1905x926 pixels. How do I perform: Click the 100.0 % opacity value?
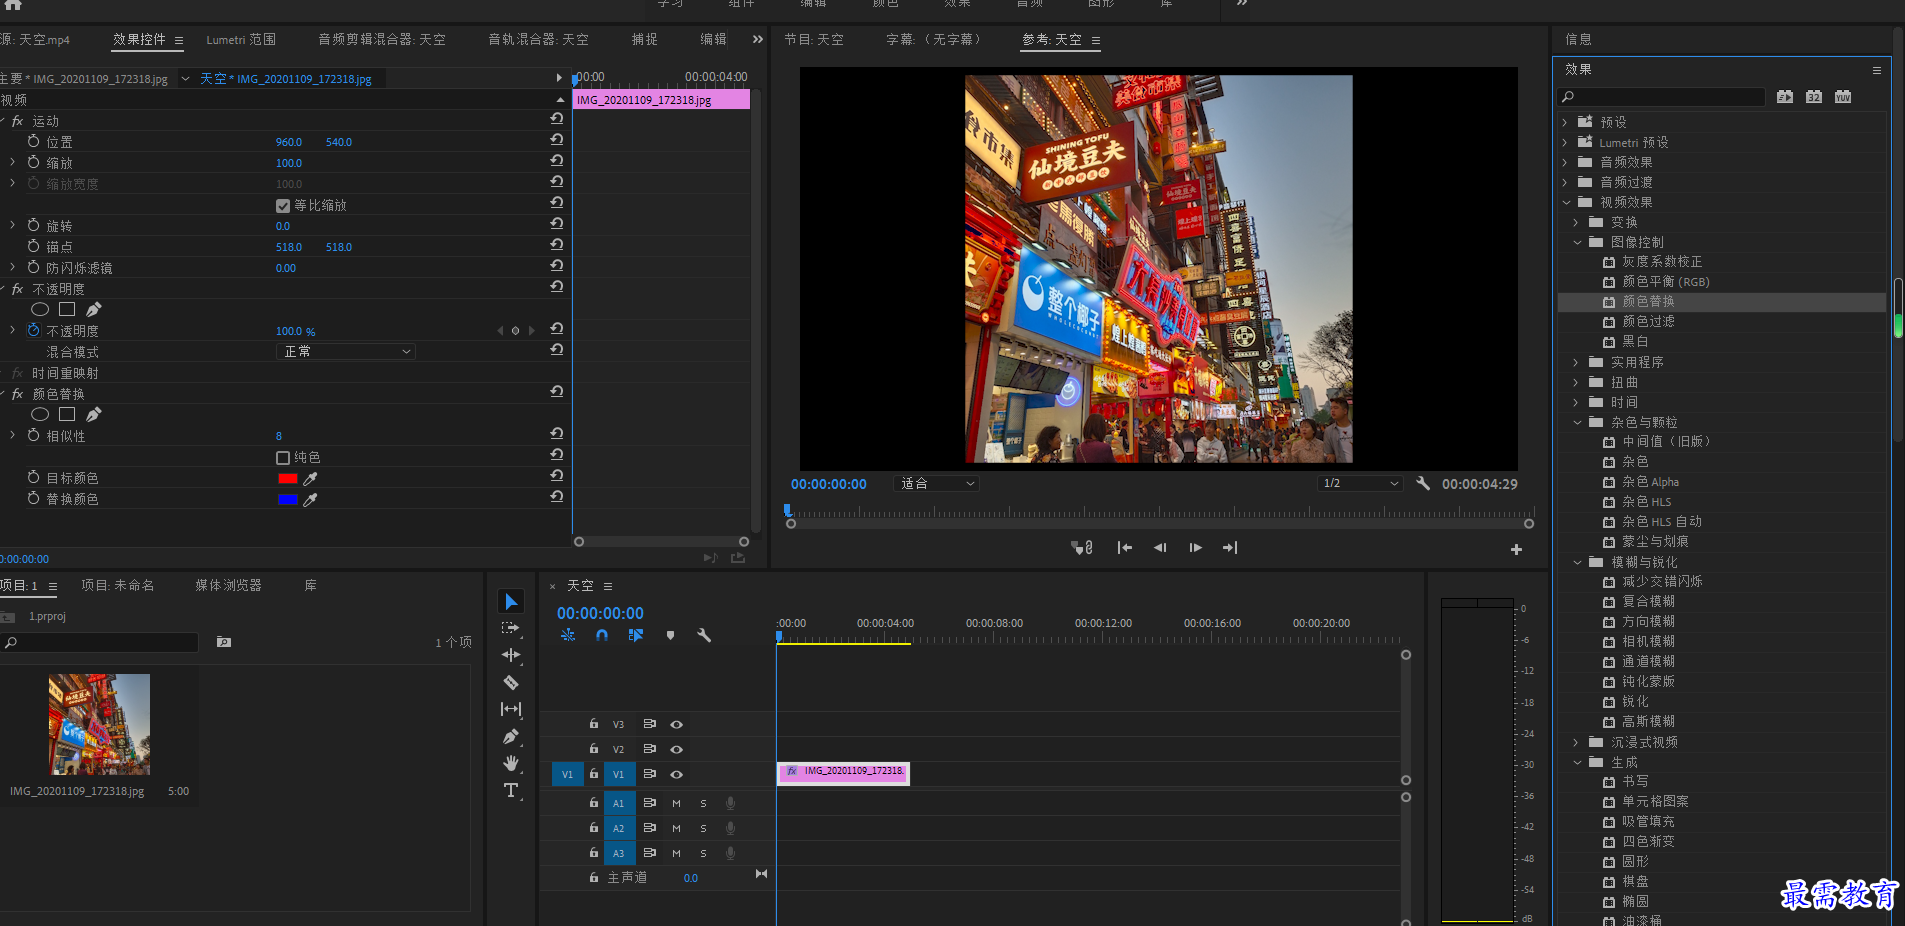tap(295, 331)
